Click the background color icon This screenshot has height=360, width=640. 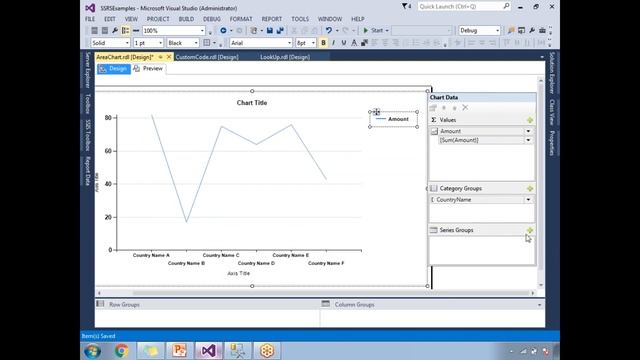[364, 43]
